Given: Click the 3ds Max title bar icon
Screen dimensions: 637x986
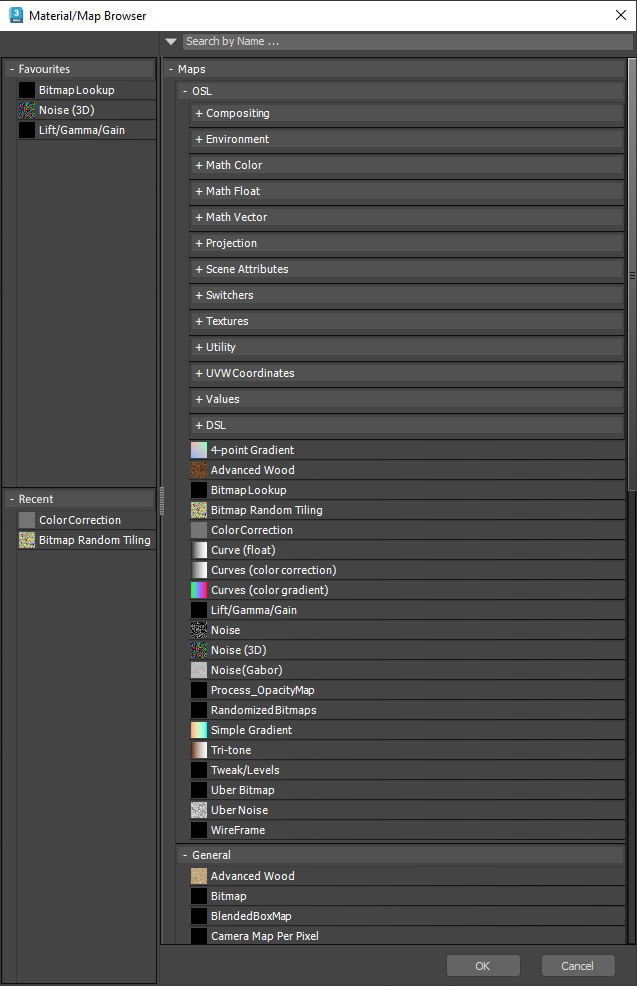Looking at the screenshot, I should point(16,15).
